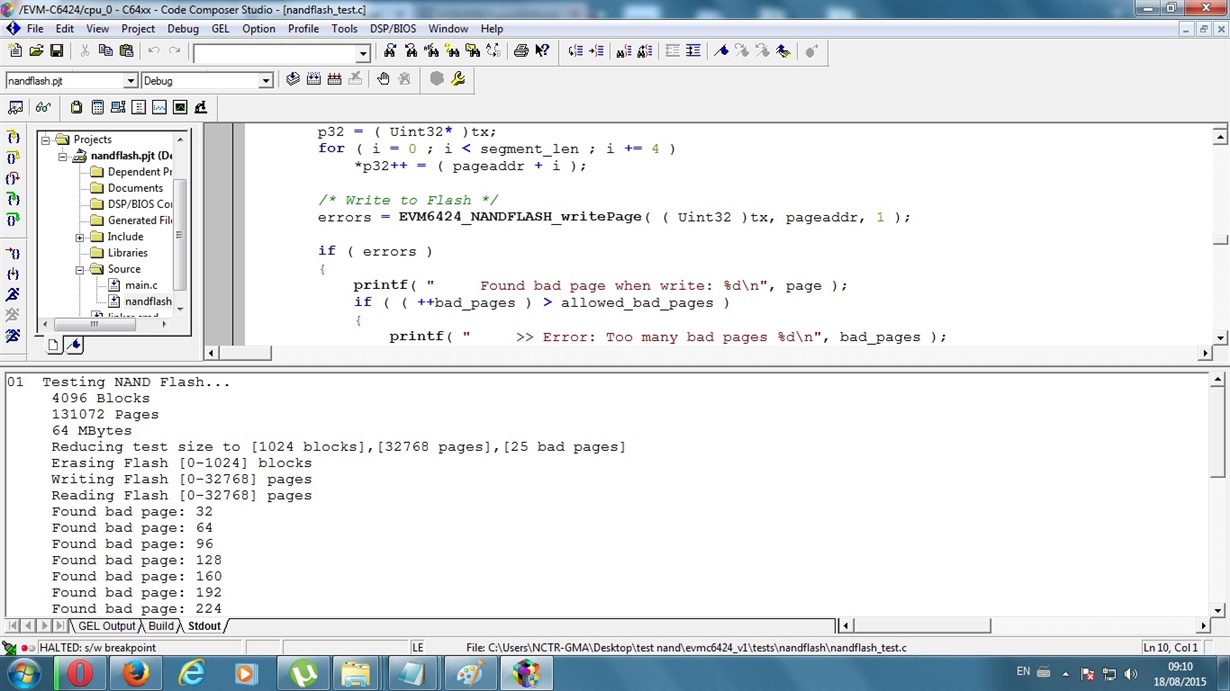Click the graph window icon
The image size is (1230, 691).
[159, 107]
